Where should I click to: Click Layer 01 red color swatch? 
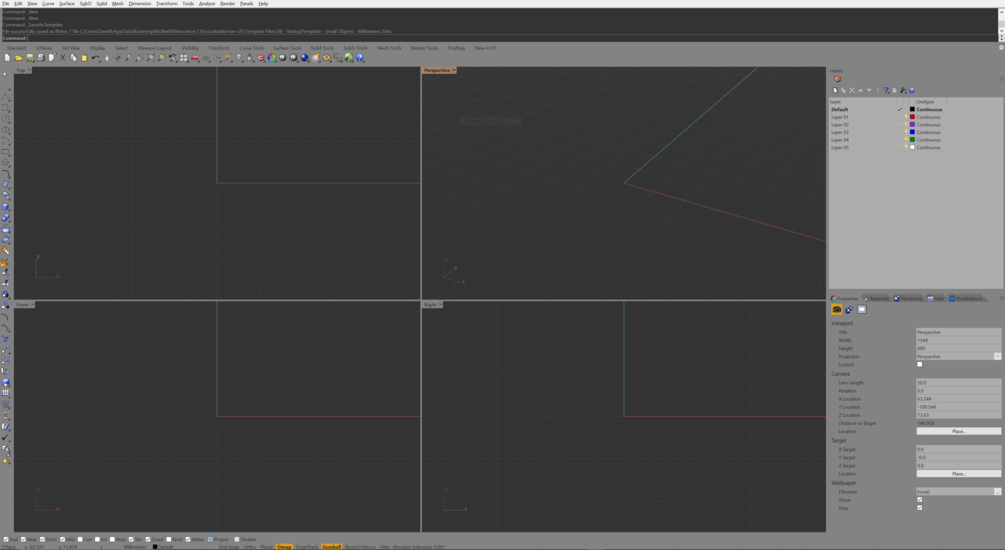click(x=912, y=117)
